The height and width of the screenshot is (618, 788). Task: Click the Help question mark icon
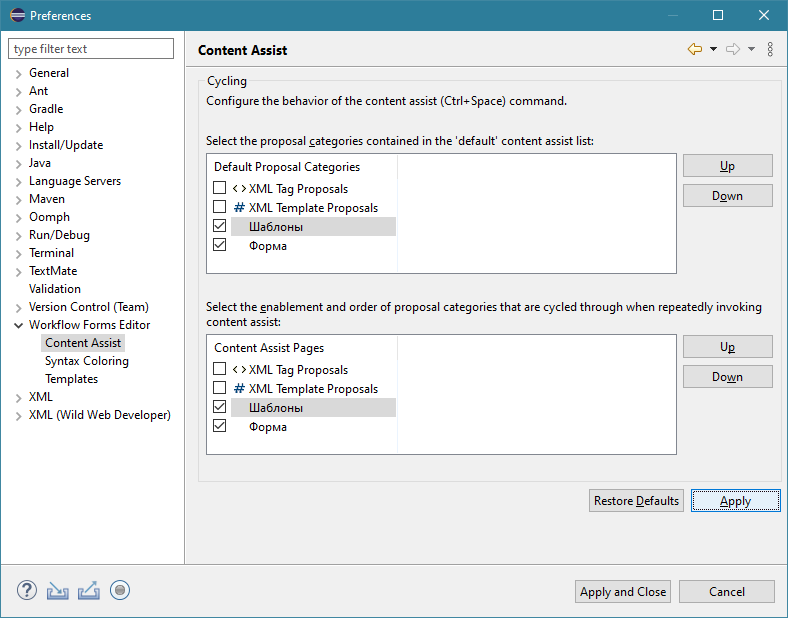coord(27,590)
